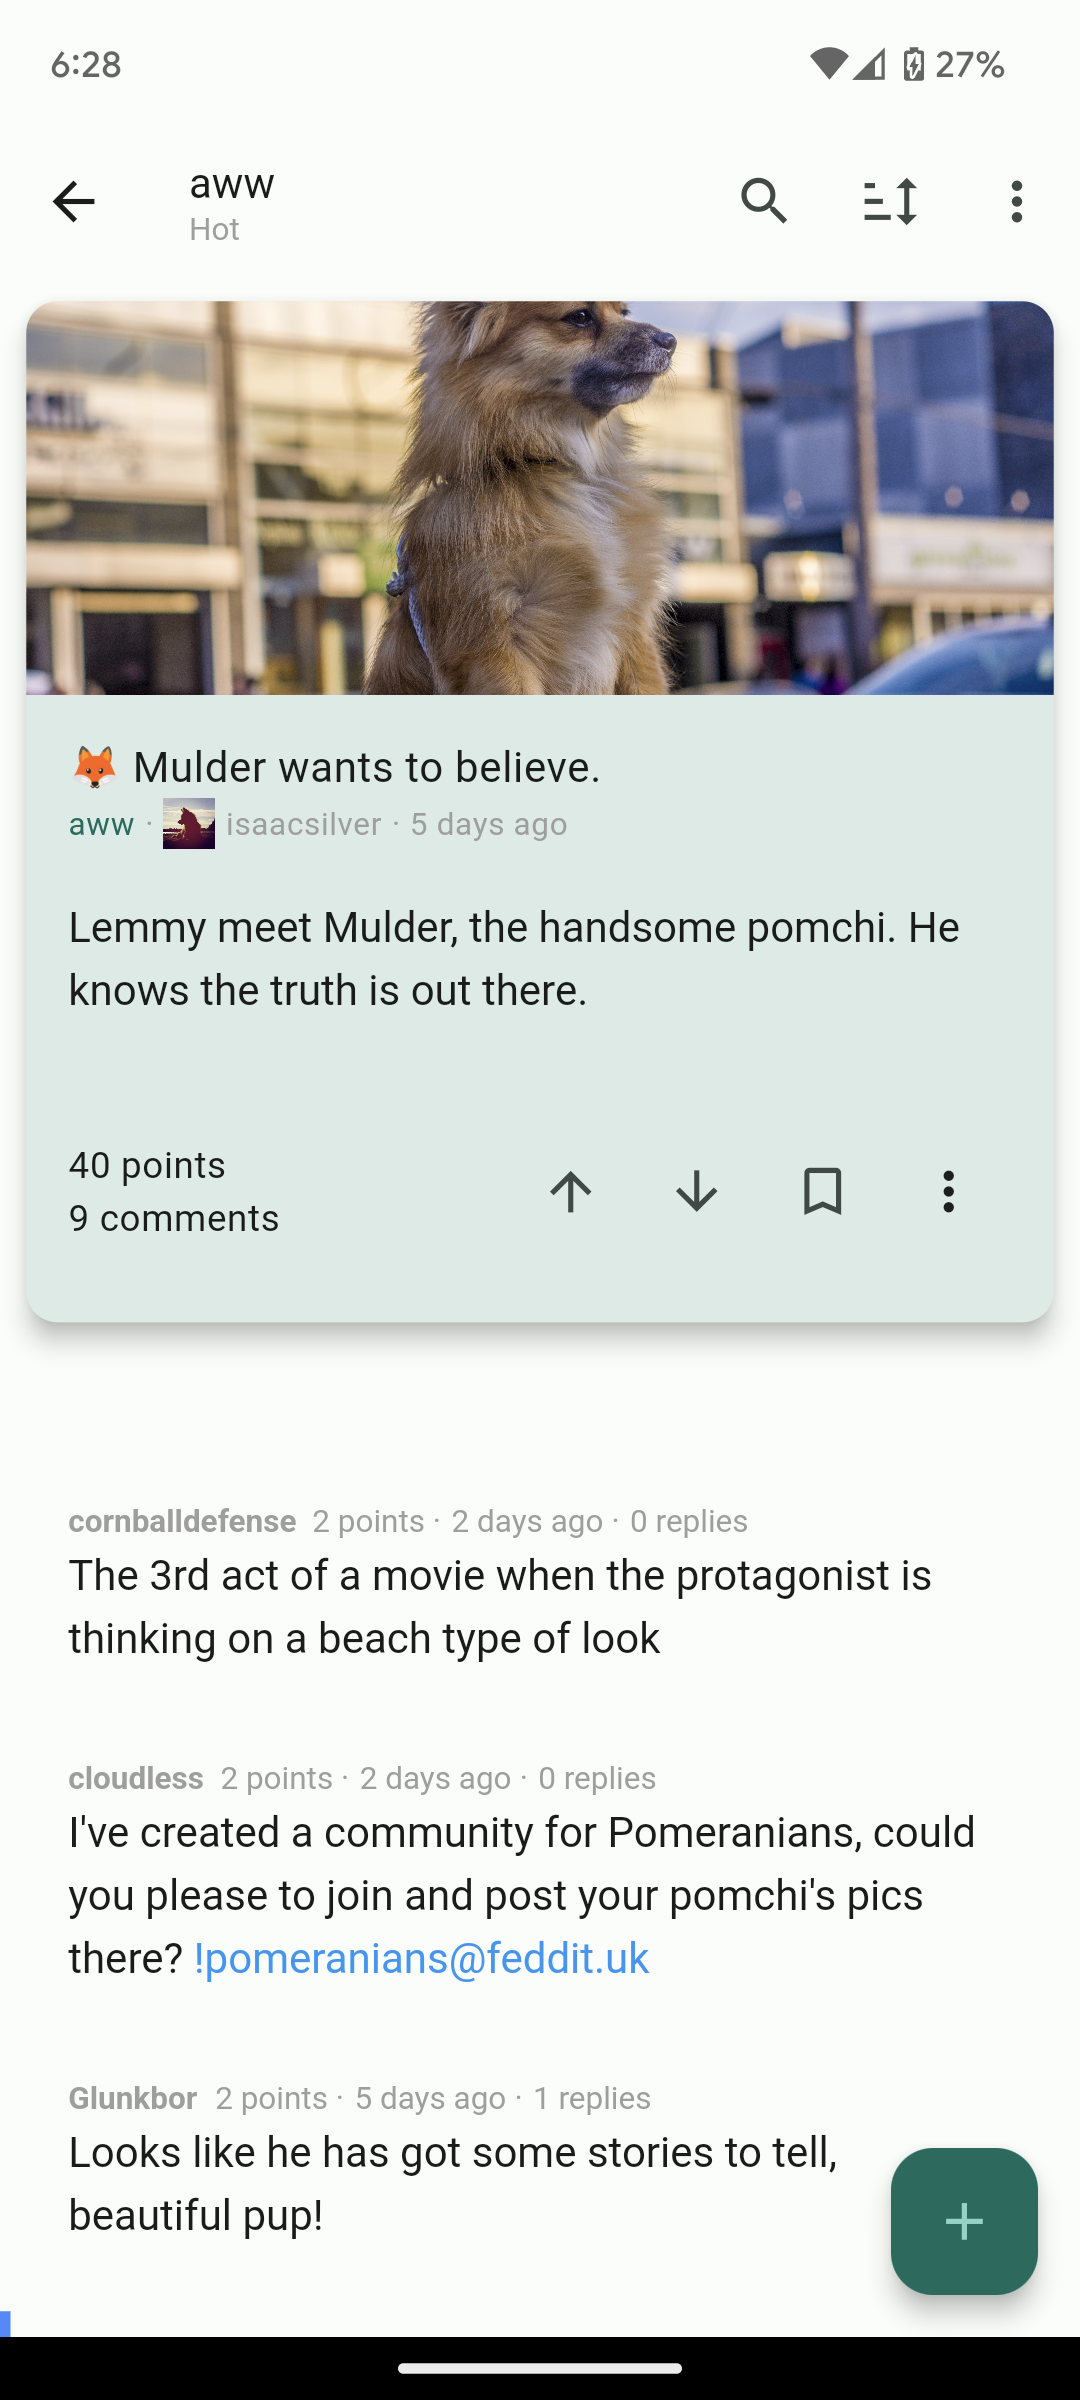1080x2400 pixels.
Task: Open the post's three-dot options menu
Action: tap(948, 1192)
